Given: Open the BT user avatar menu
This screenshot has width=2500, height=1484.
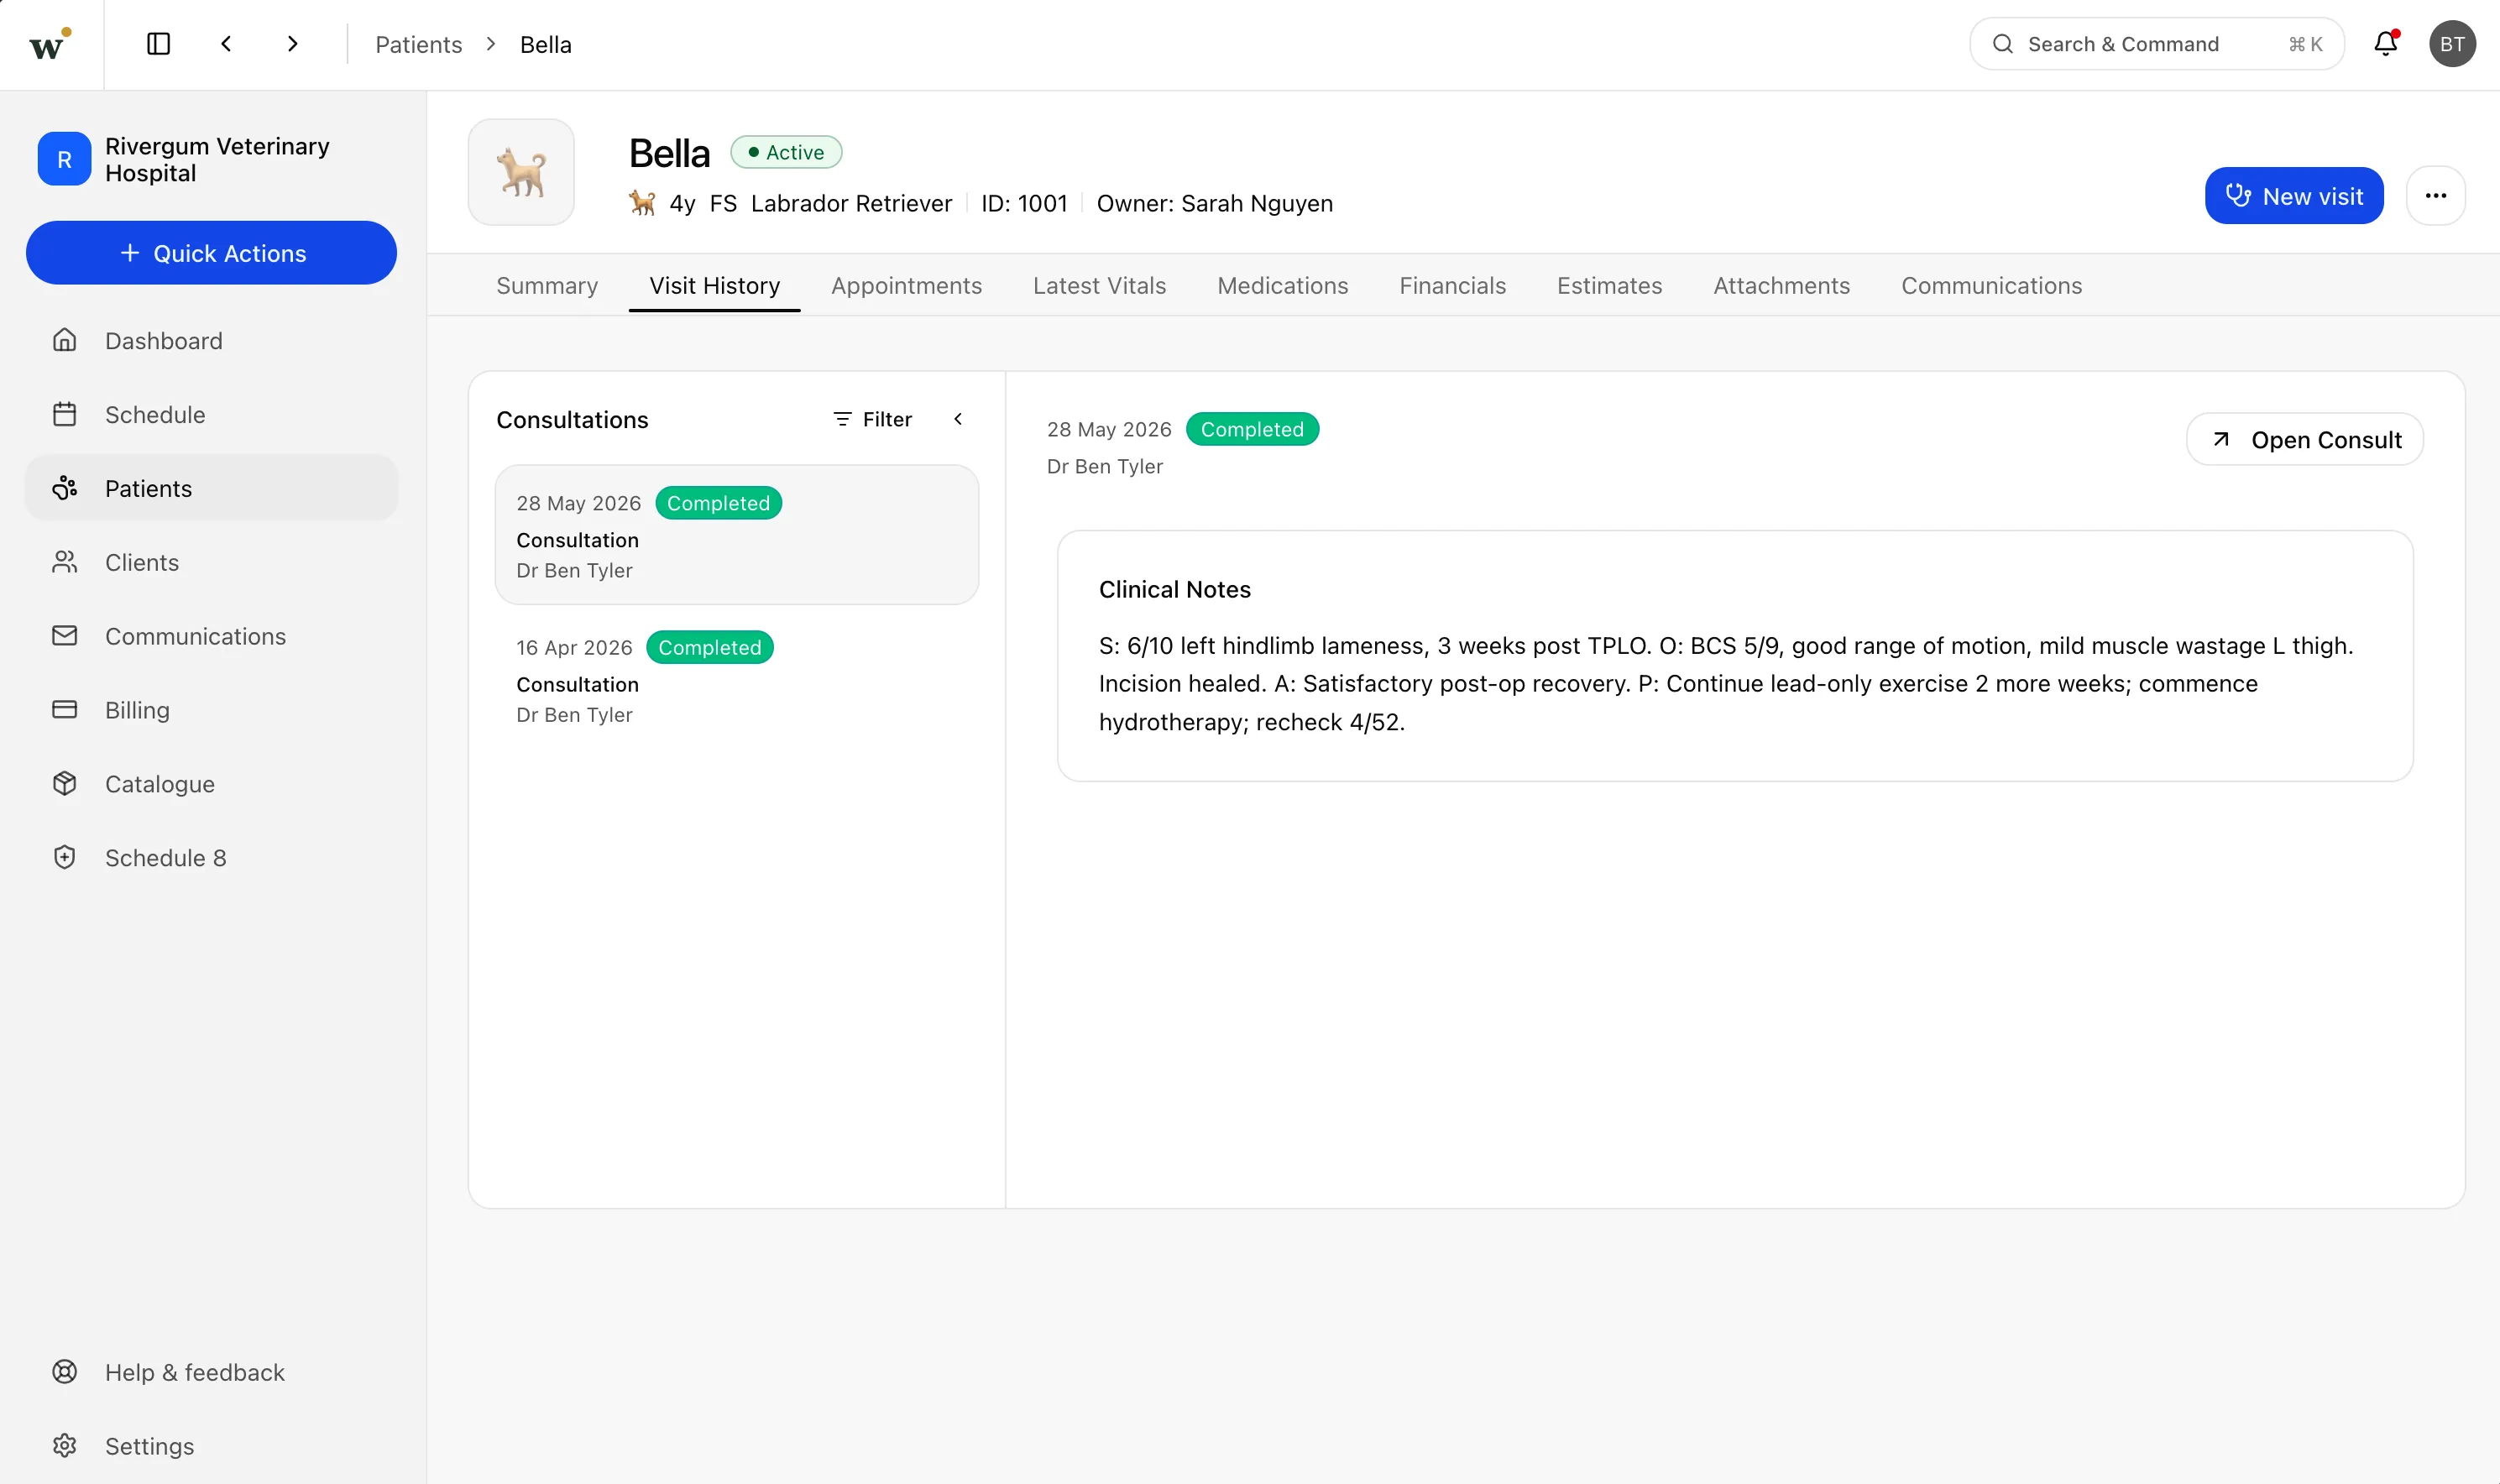Looking at the screenshot, I should click(2452, 44).
